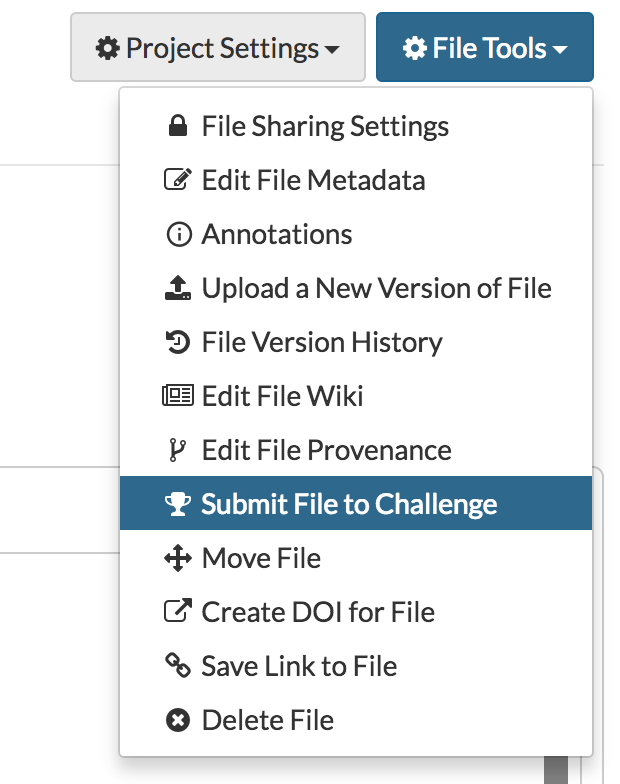Click the caret arrow on Project Settings
The width and height of the screenshot is (620, 784).
(x=332, y=49)
